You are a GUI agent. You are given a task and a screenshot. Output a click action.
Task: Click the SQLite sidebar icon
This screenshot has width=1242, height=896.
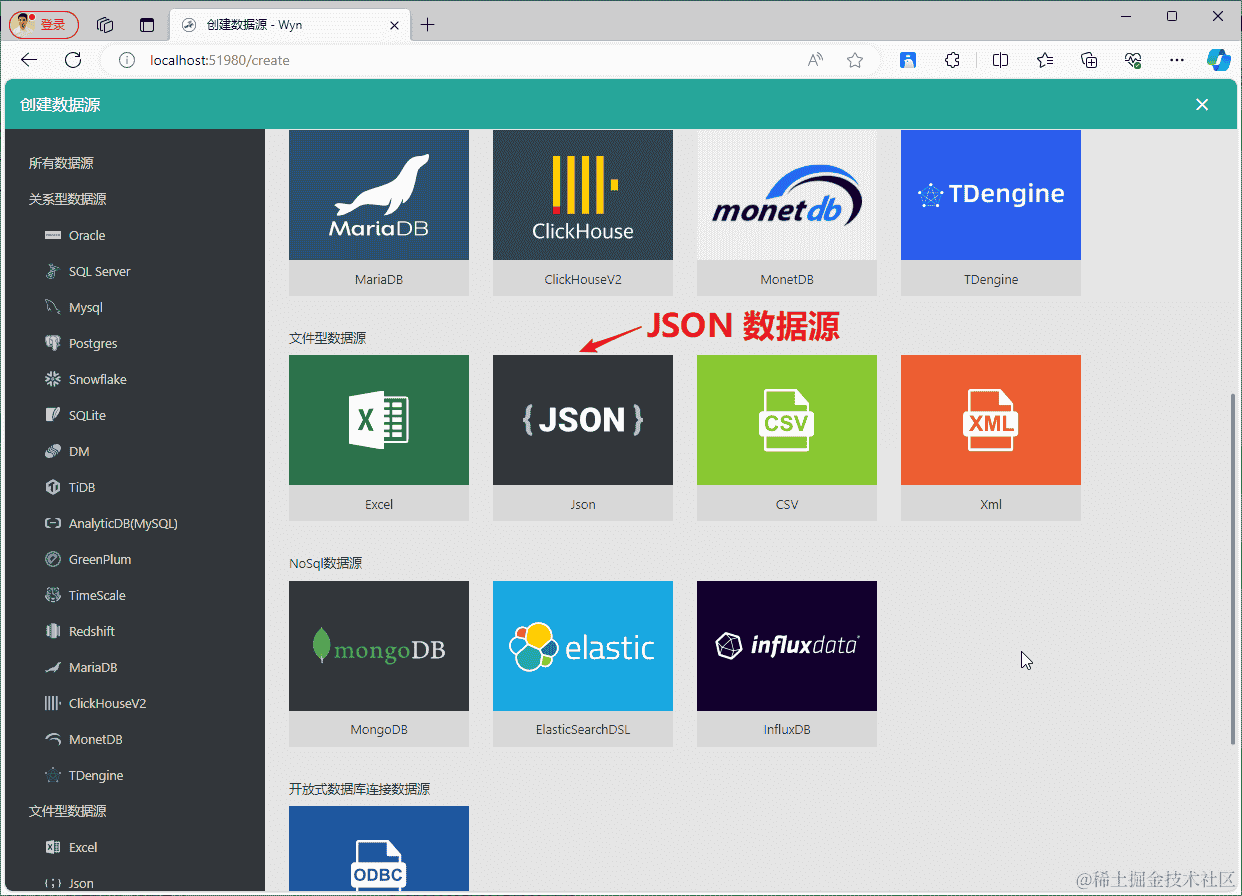[53, 415]
